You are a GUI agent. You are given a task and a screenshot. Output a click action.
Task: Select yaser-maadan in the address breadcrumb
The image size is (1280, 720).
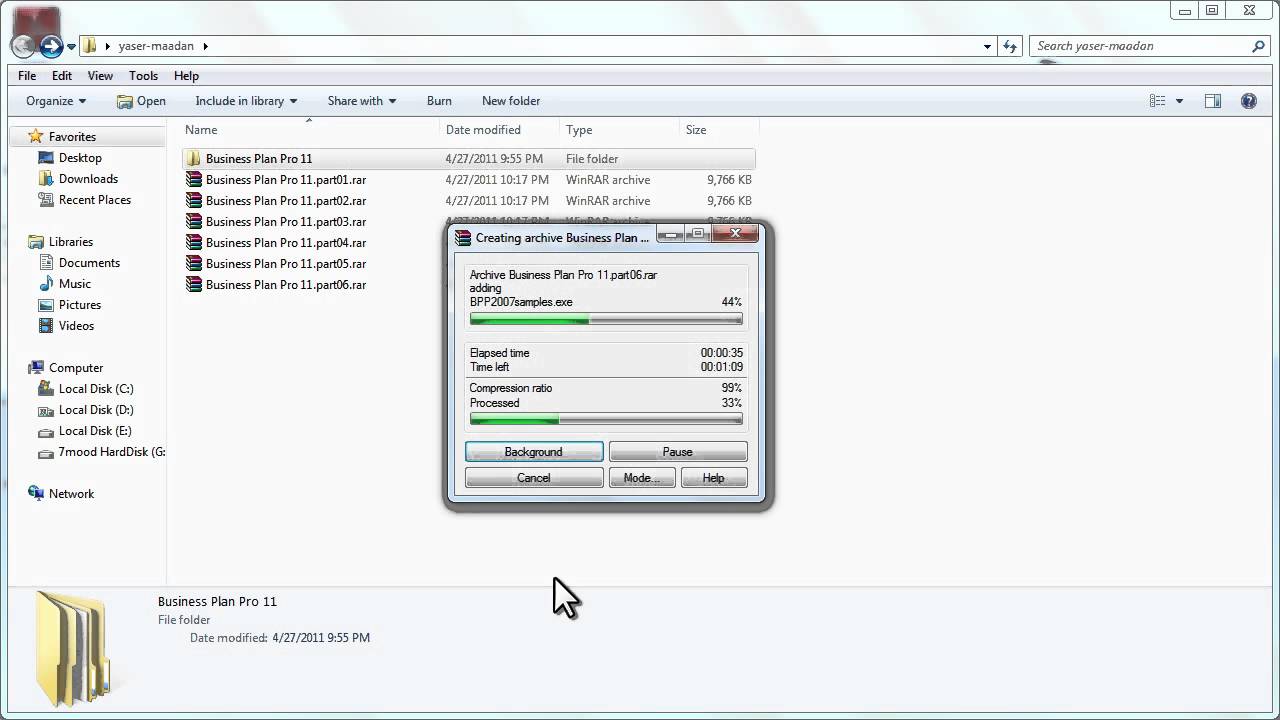pos(158,46)
